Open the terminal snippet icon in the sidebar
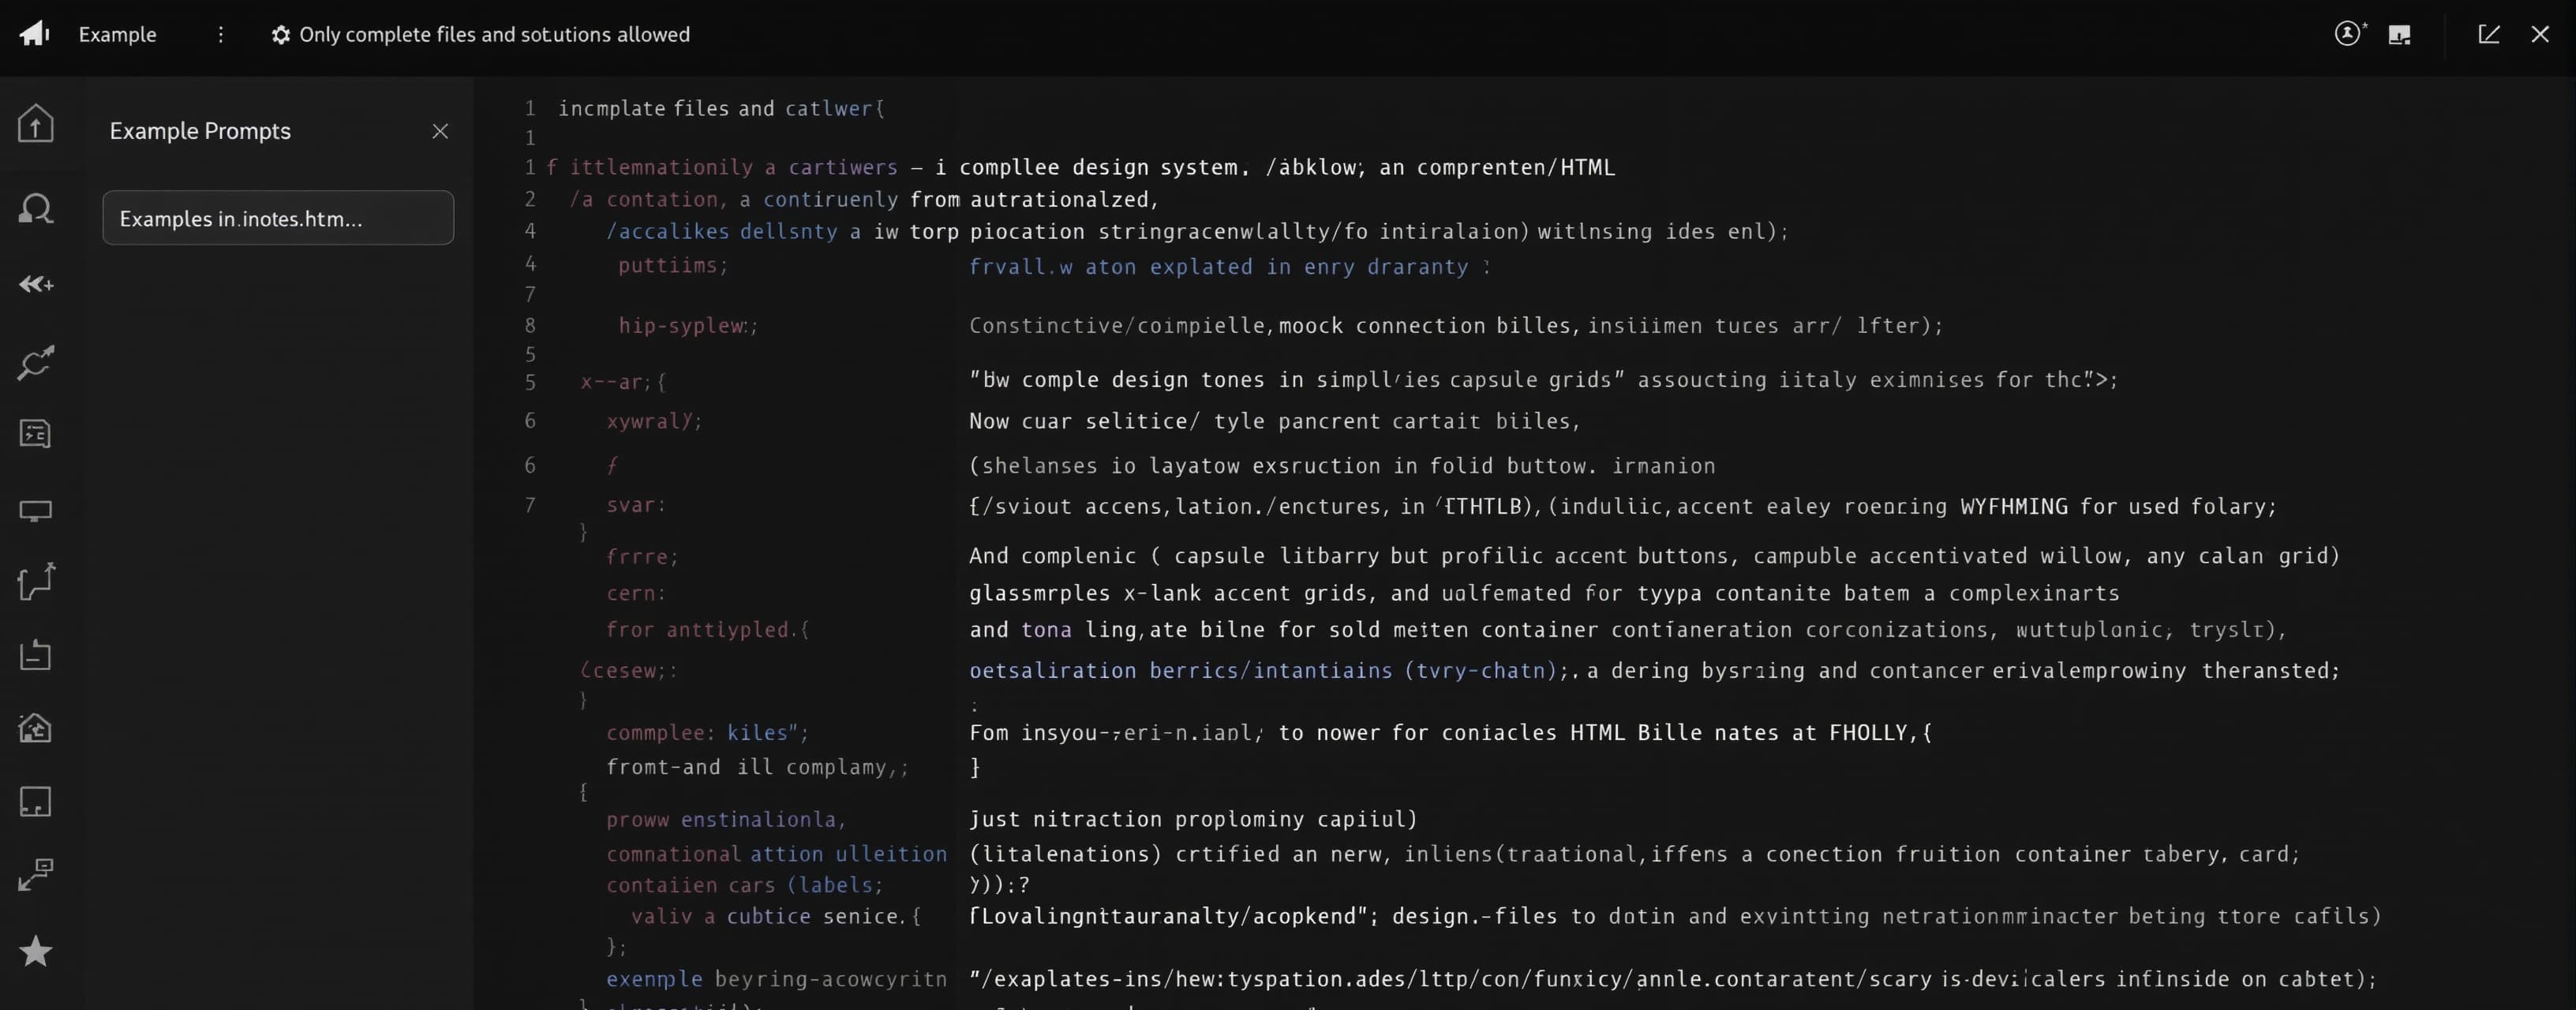The image size is (2576, 1010). [x=36, y=433]
